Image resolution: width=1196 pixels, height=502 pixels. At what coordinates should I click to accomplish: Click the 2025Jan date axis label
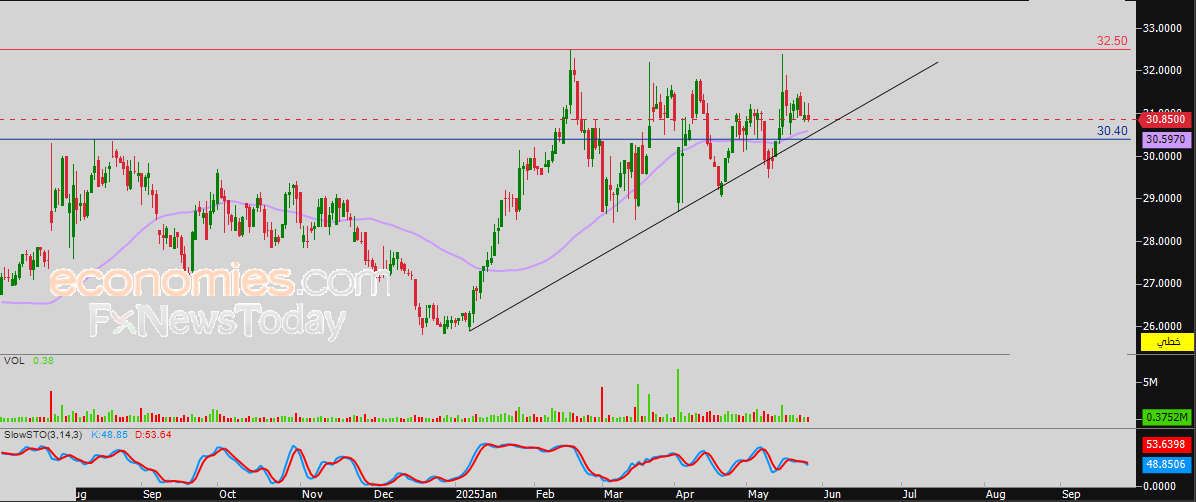tap(475, 494)
